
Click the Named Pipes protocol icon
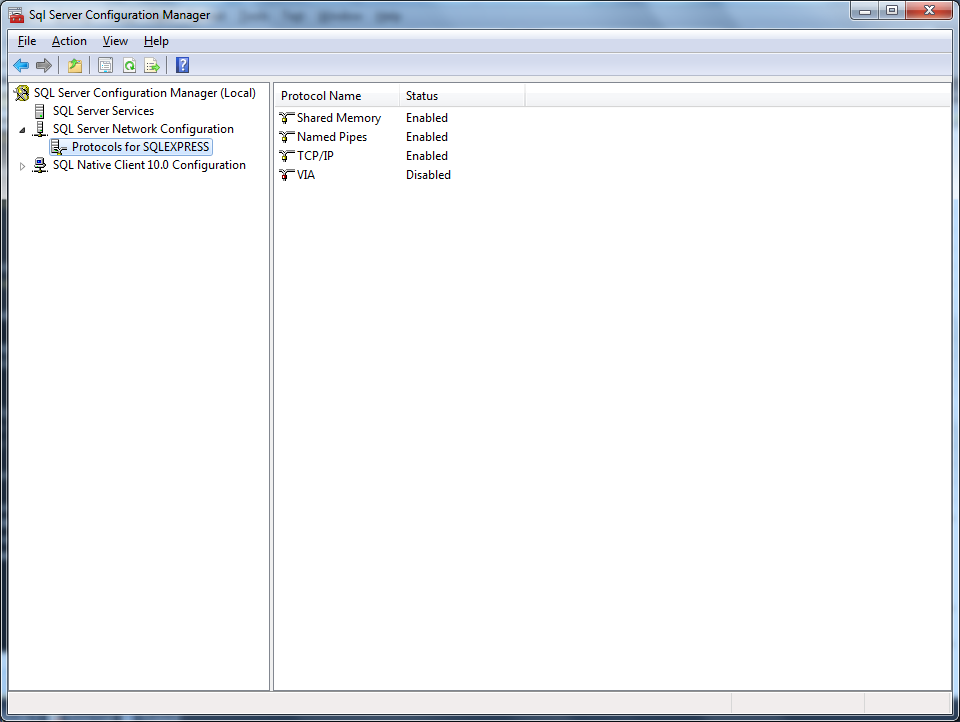point(287,137)
